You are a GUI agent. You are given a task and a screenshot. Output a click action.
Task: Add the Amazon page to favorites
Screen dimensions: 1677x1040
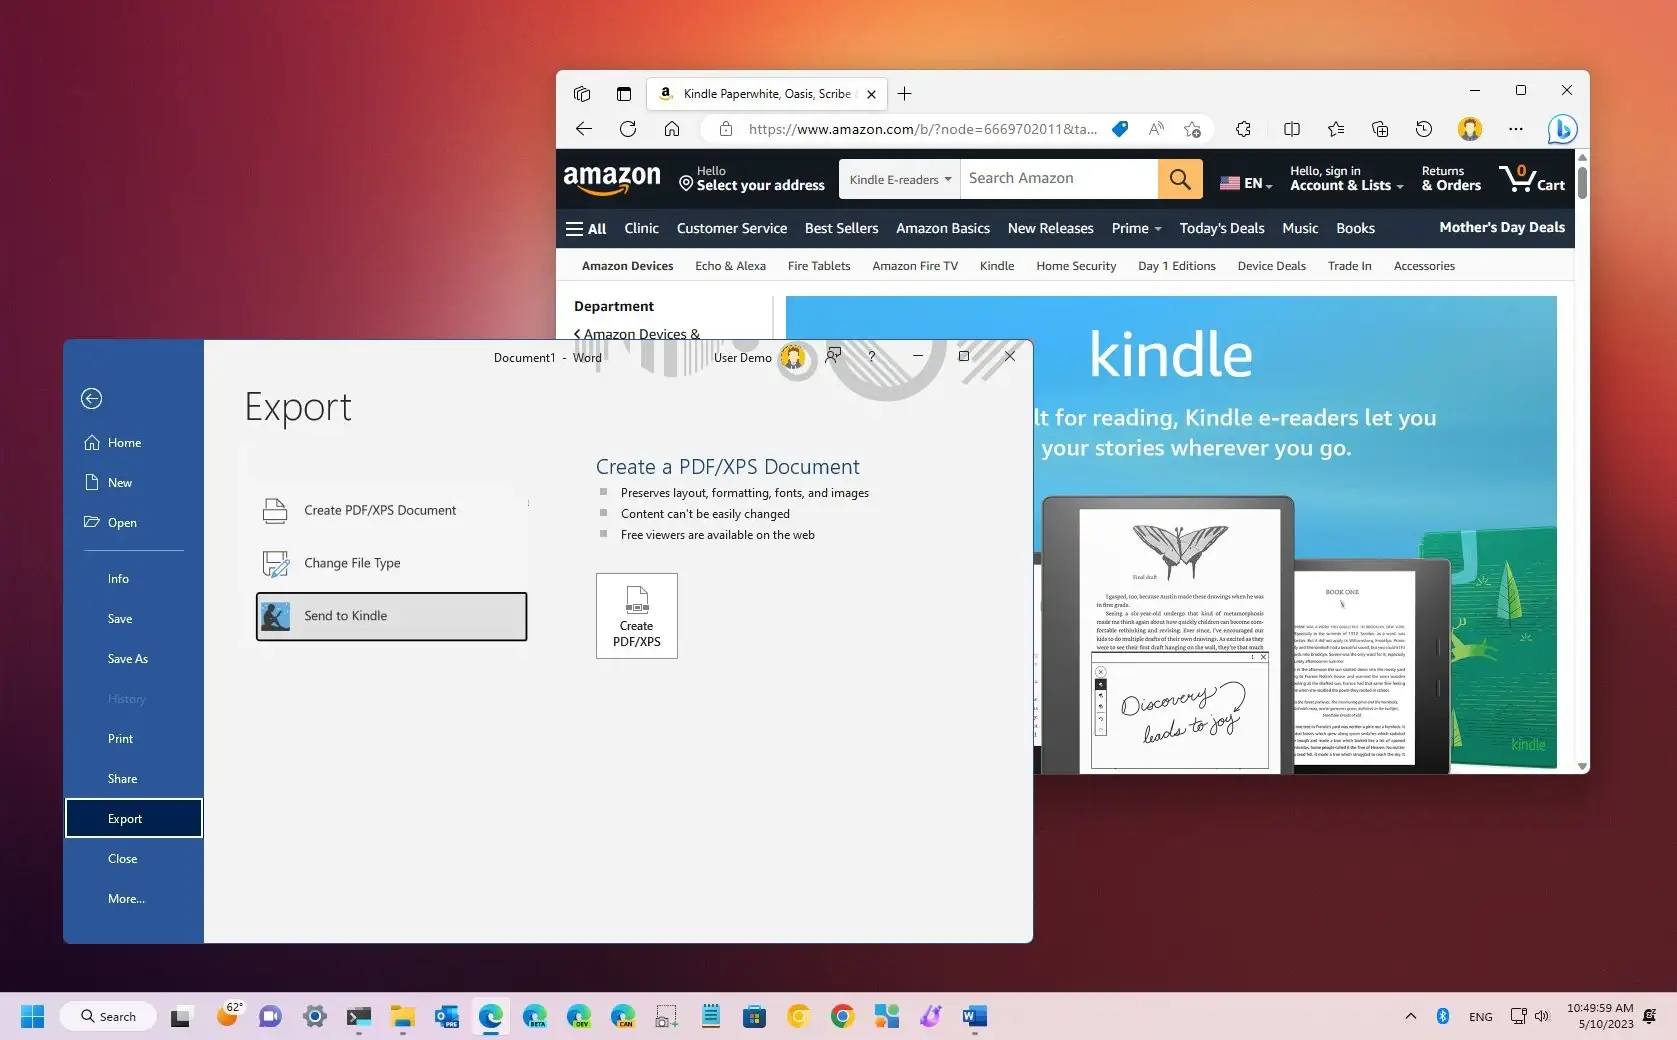click(1191, 129)
